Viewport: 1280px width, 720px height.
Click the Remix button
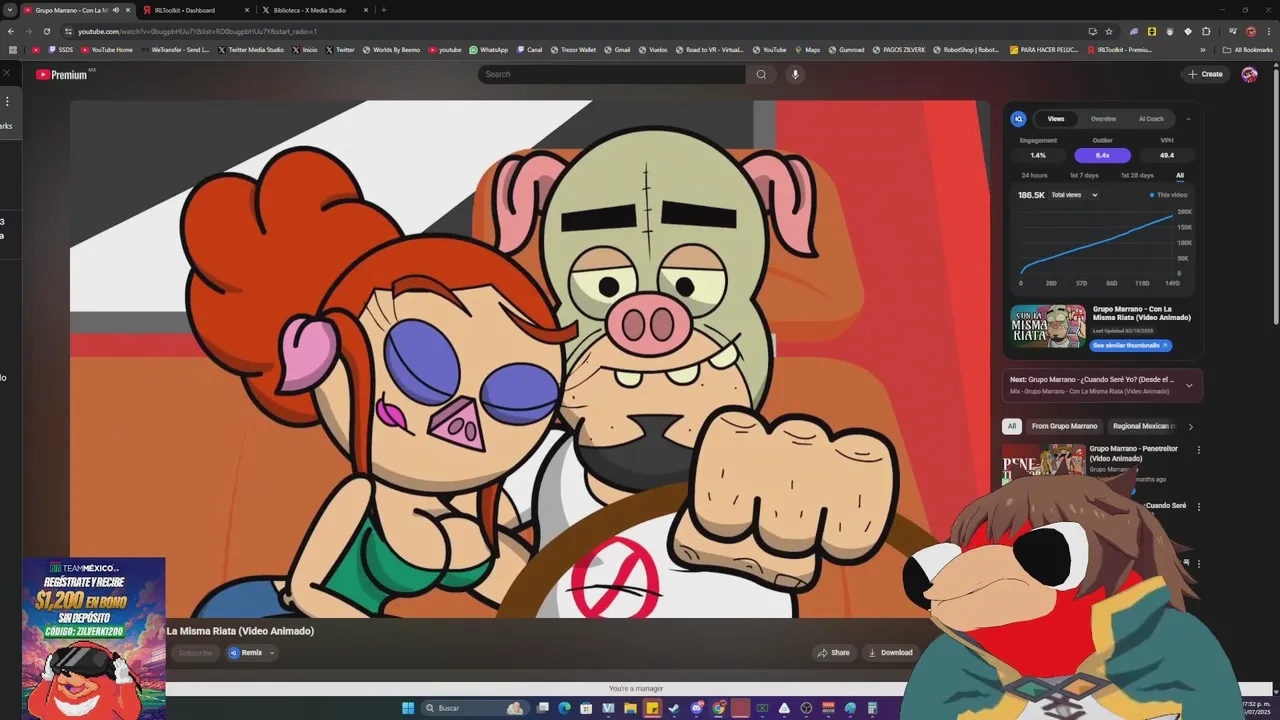pyautogui.click(x=245, y=653)
